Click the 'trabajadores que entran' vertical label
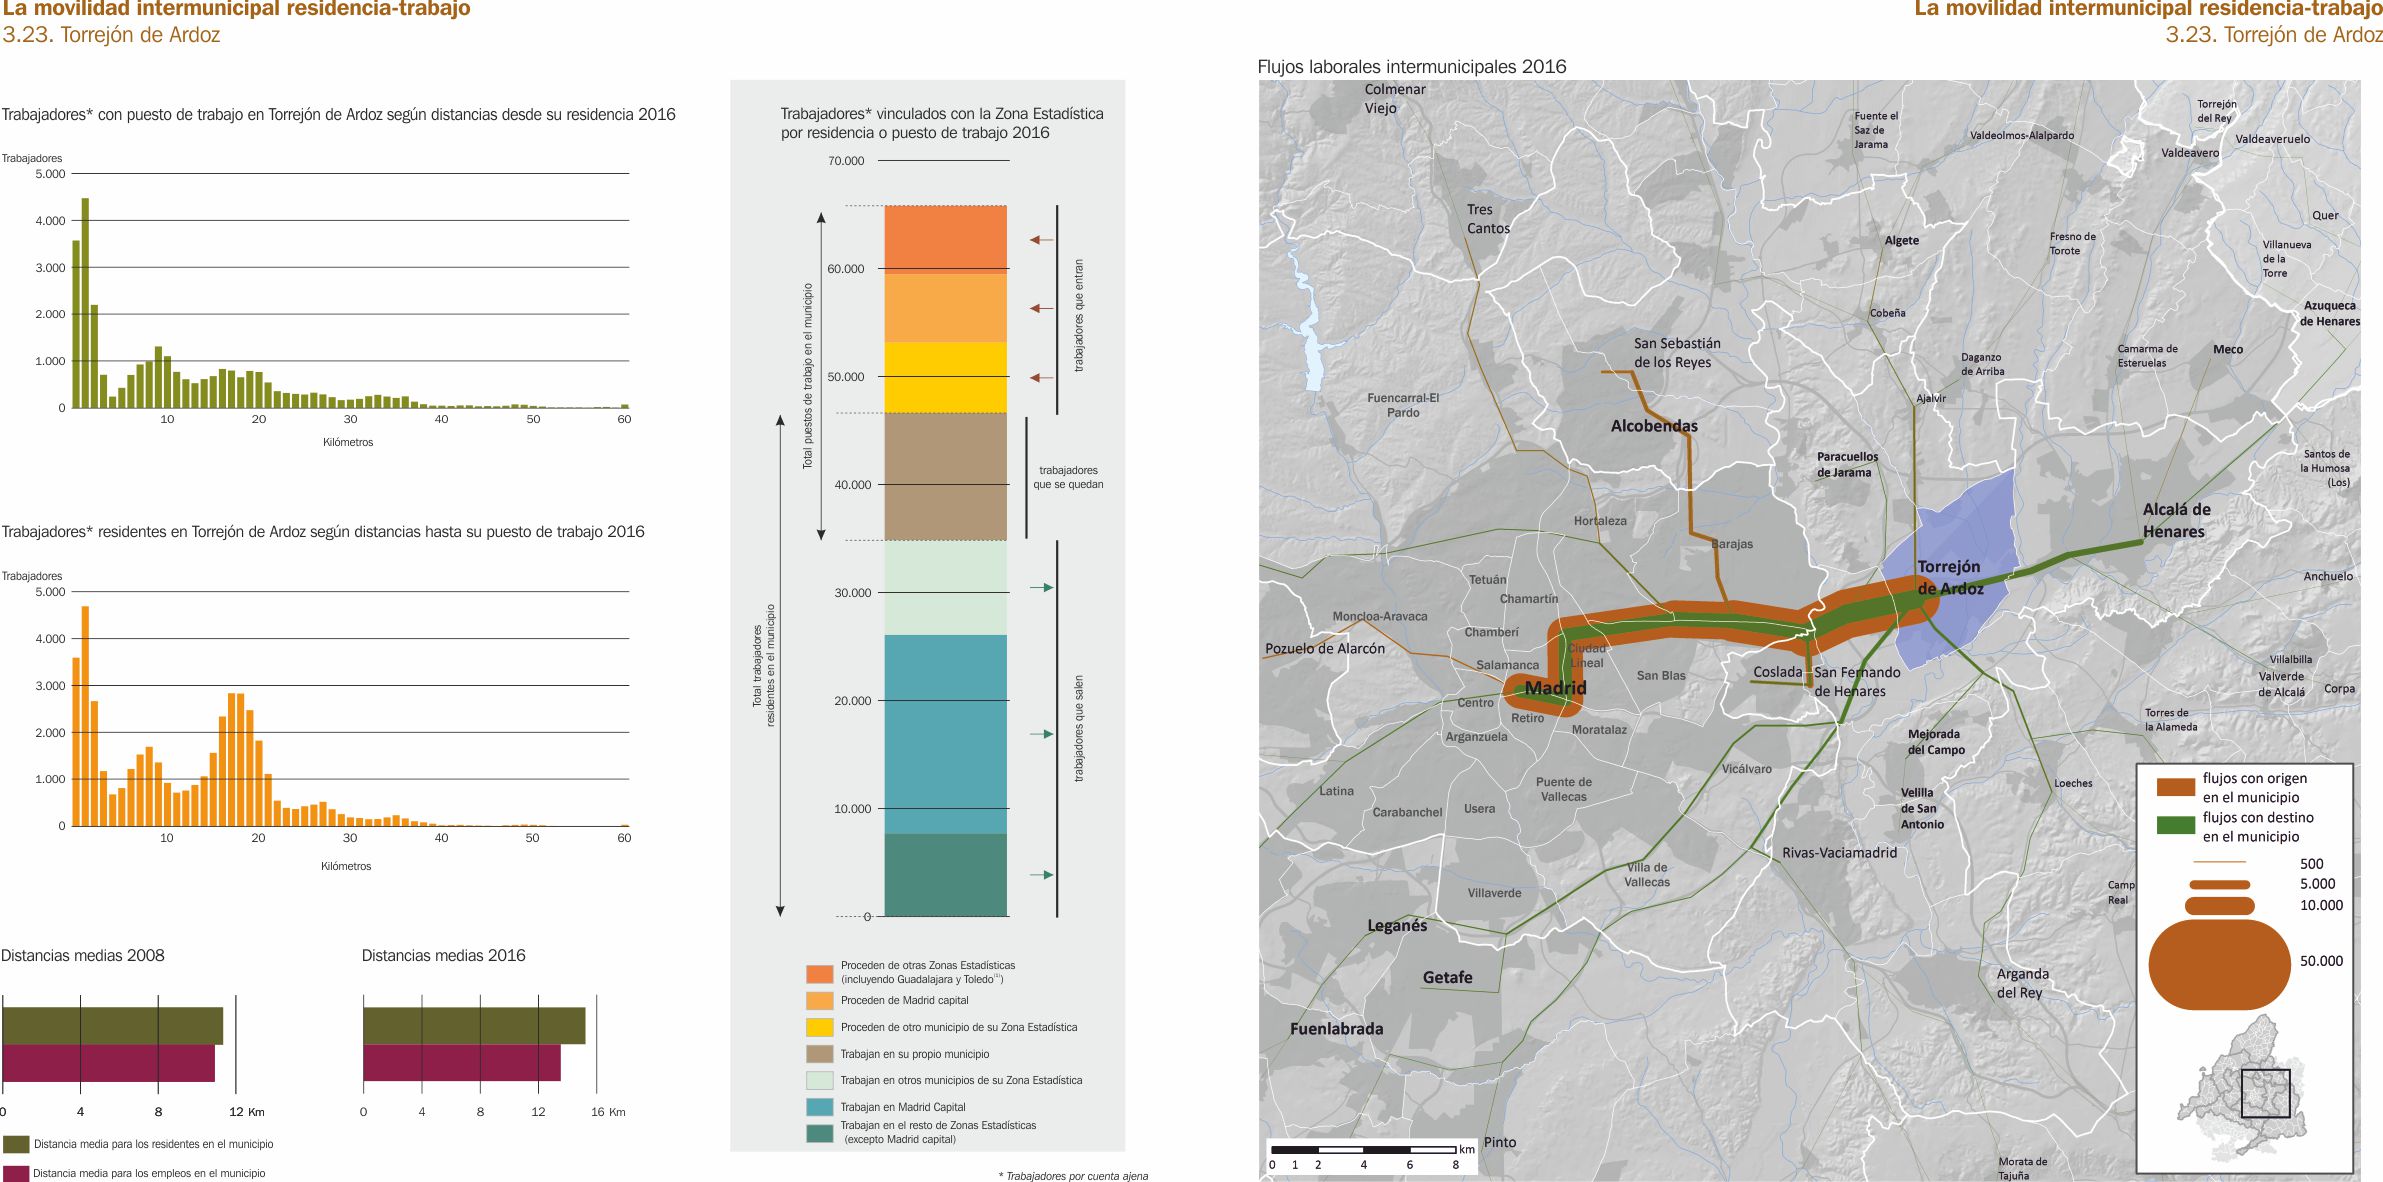This screenshot has width=2383, height=1182. click(x=1078, y=316)
